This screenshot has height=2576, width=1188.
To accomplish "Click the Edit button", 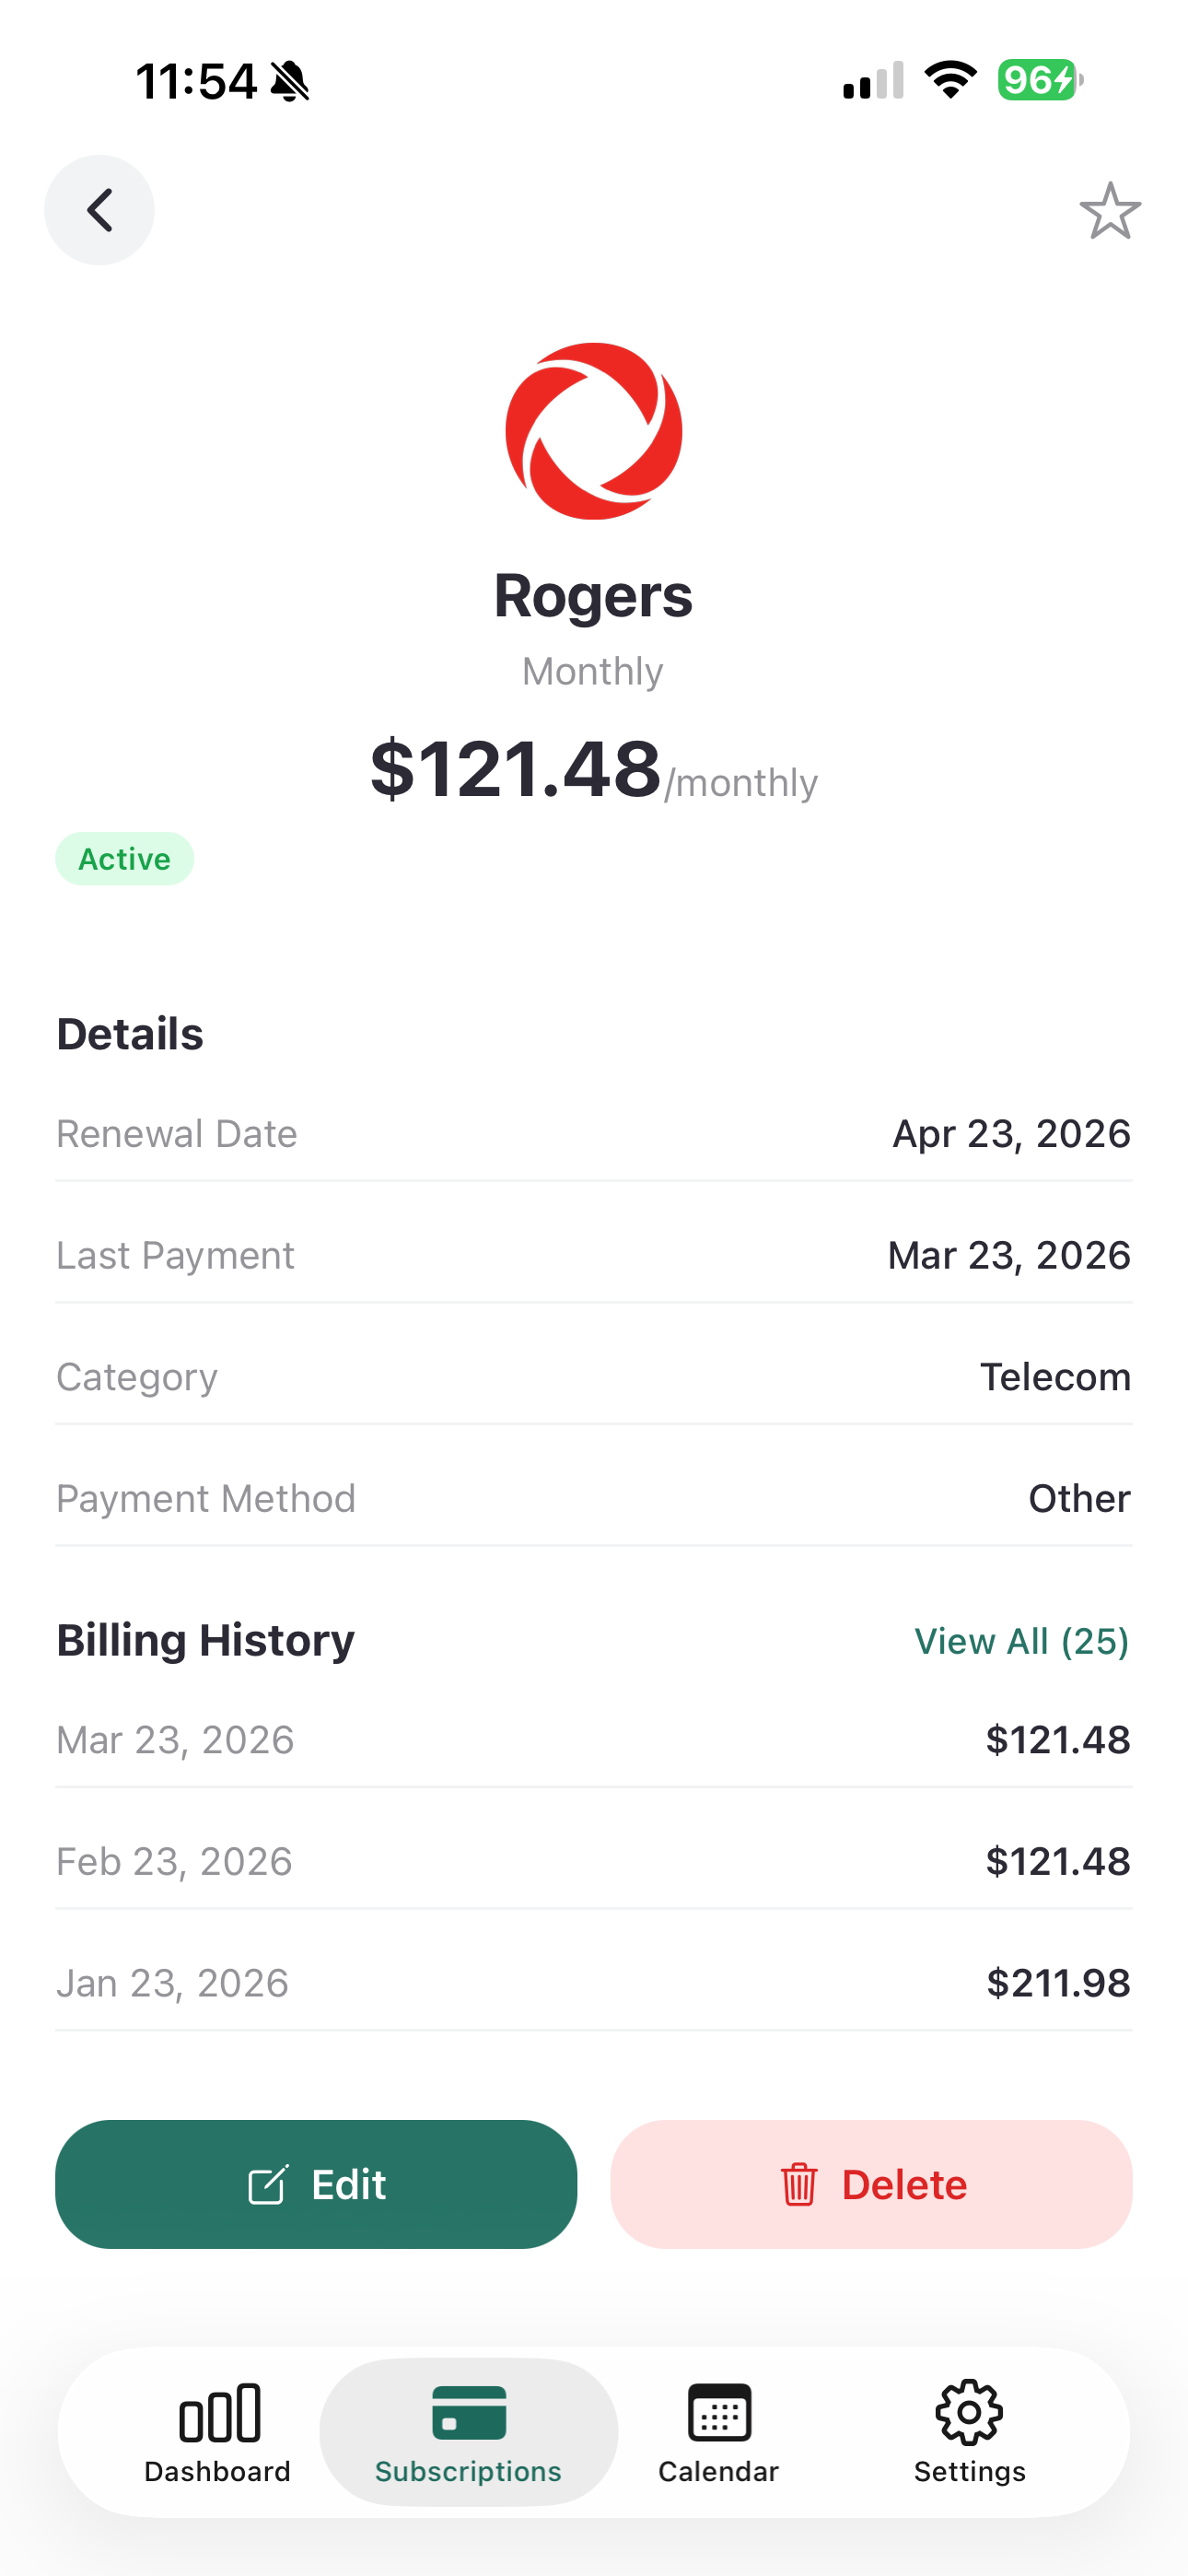I will click(x=316, y=2184).
